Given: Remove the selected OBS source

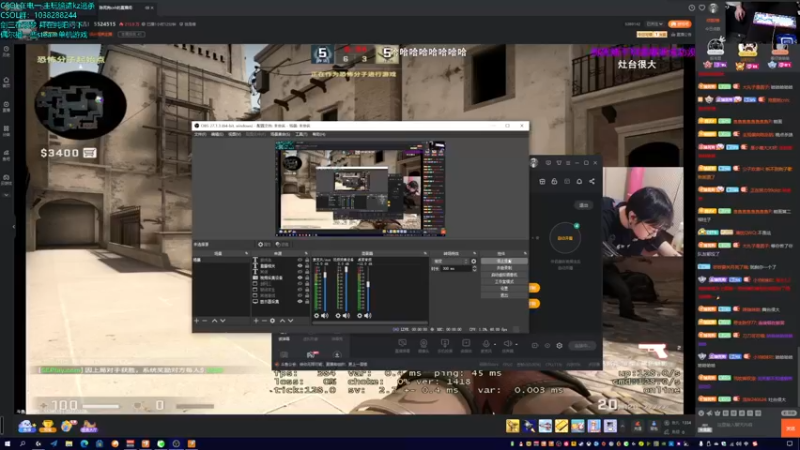Looking at the screenshot, I should point(264,321).
